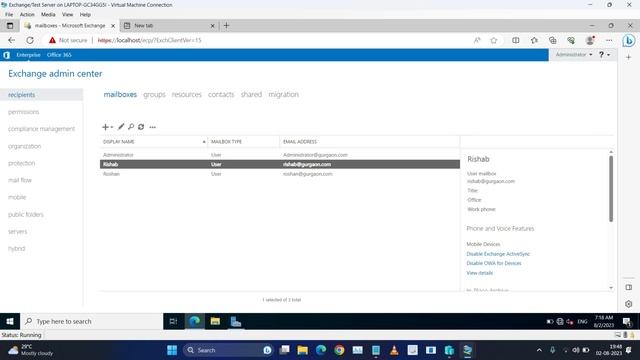Reload the page with the browser refresh icon
640x360 pixels.
click(x=30, y=40)
